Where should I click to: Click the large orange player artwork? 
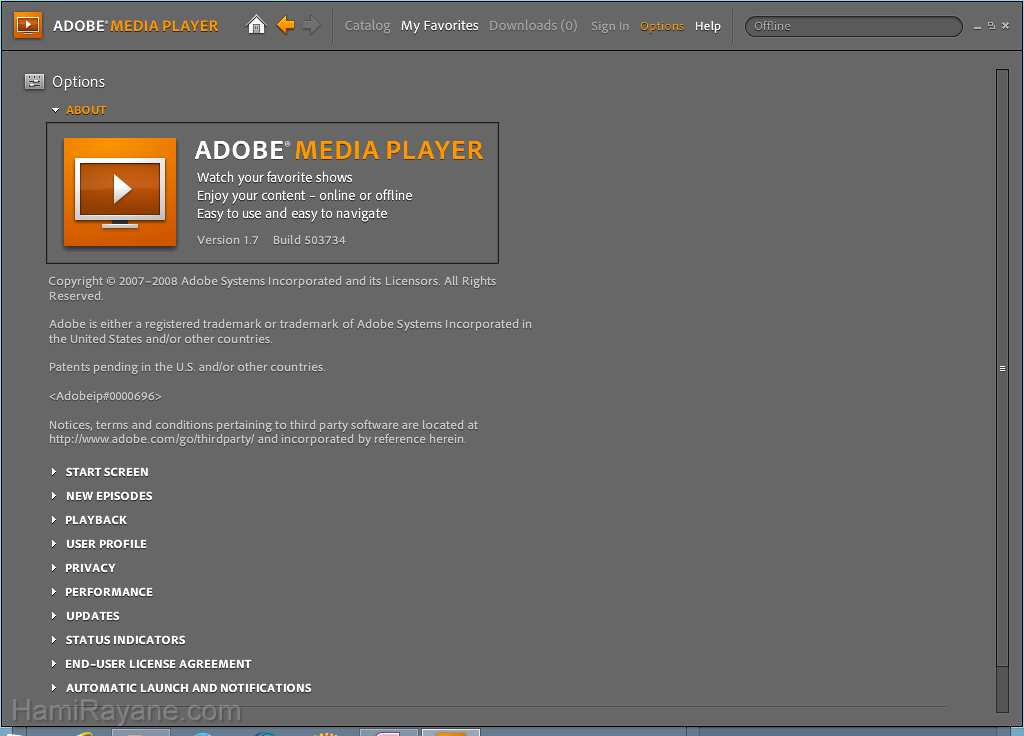120,192
